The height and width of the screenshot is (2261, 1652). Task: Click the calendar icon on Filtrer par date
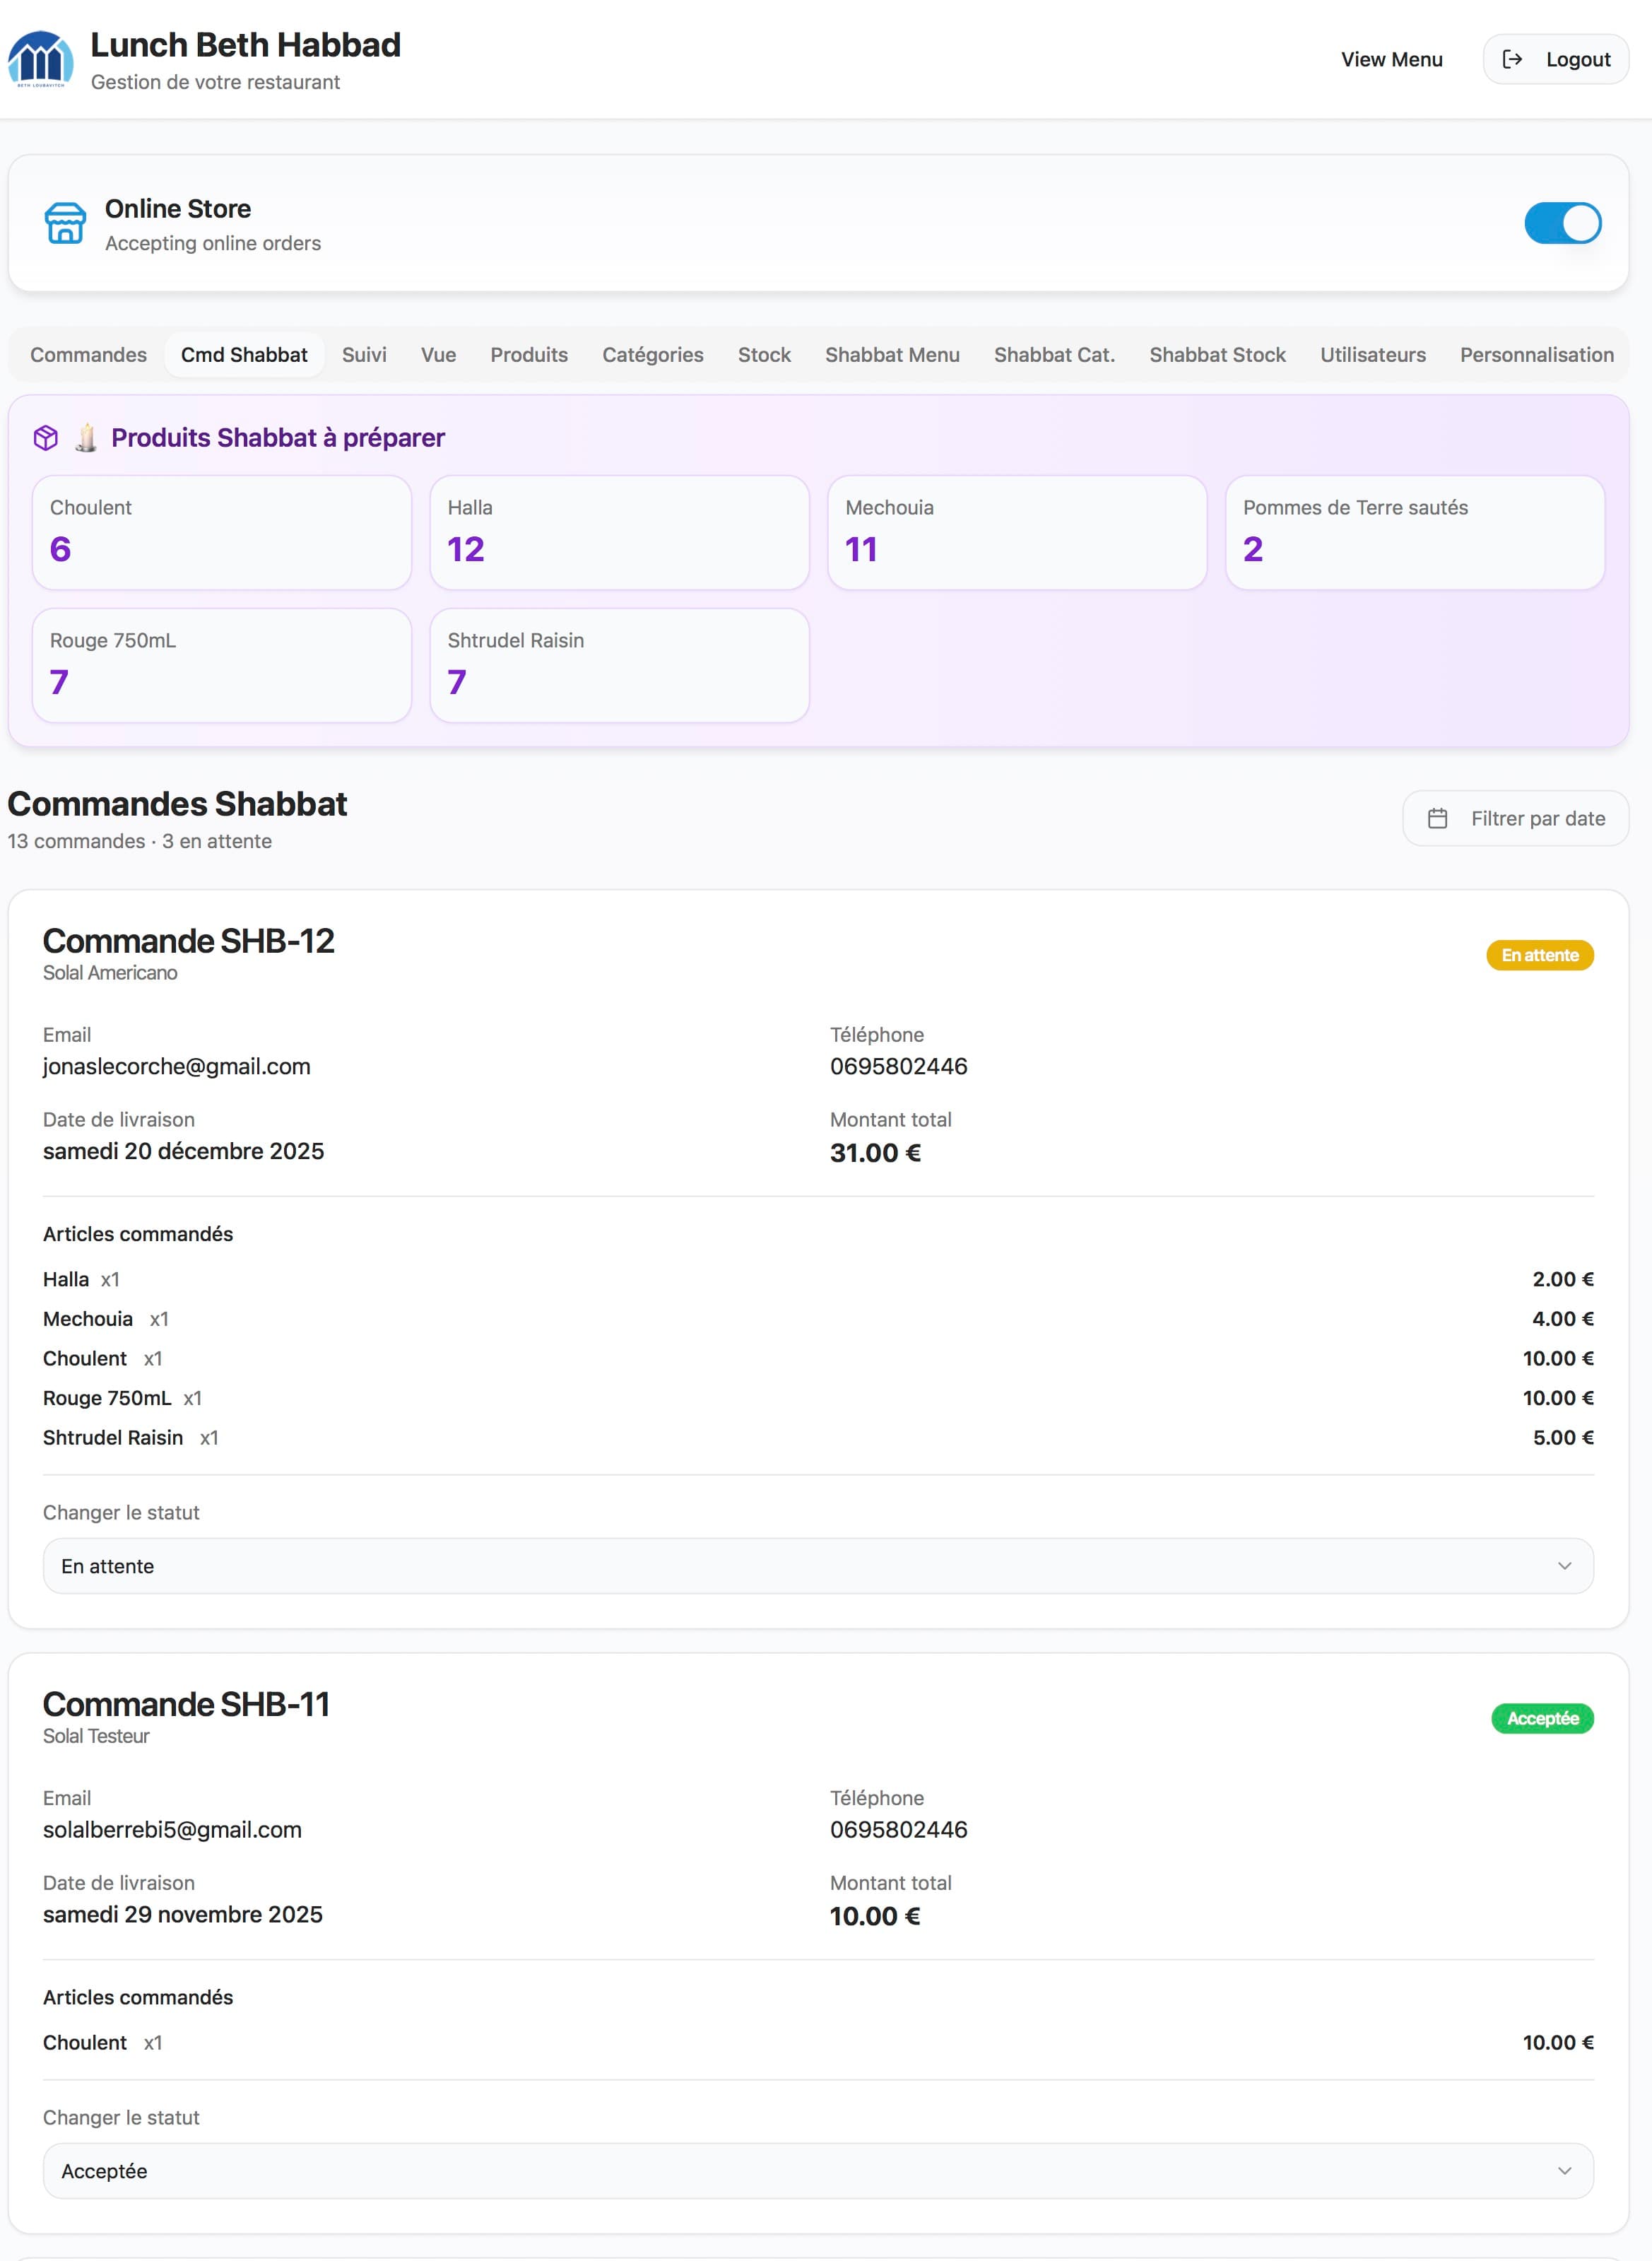point(1437,817)
